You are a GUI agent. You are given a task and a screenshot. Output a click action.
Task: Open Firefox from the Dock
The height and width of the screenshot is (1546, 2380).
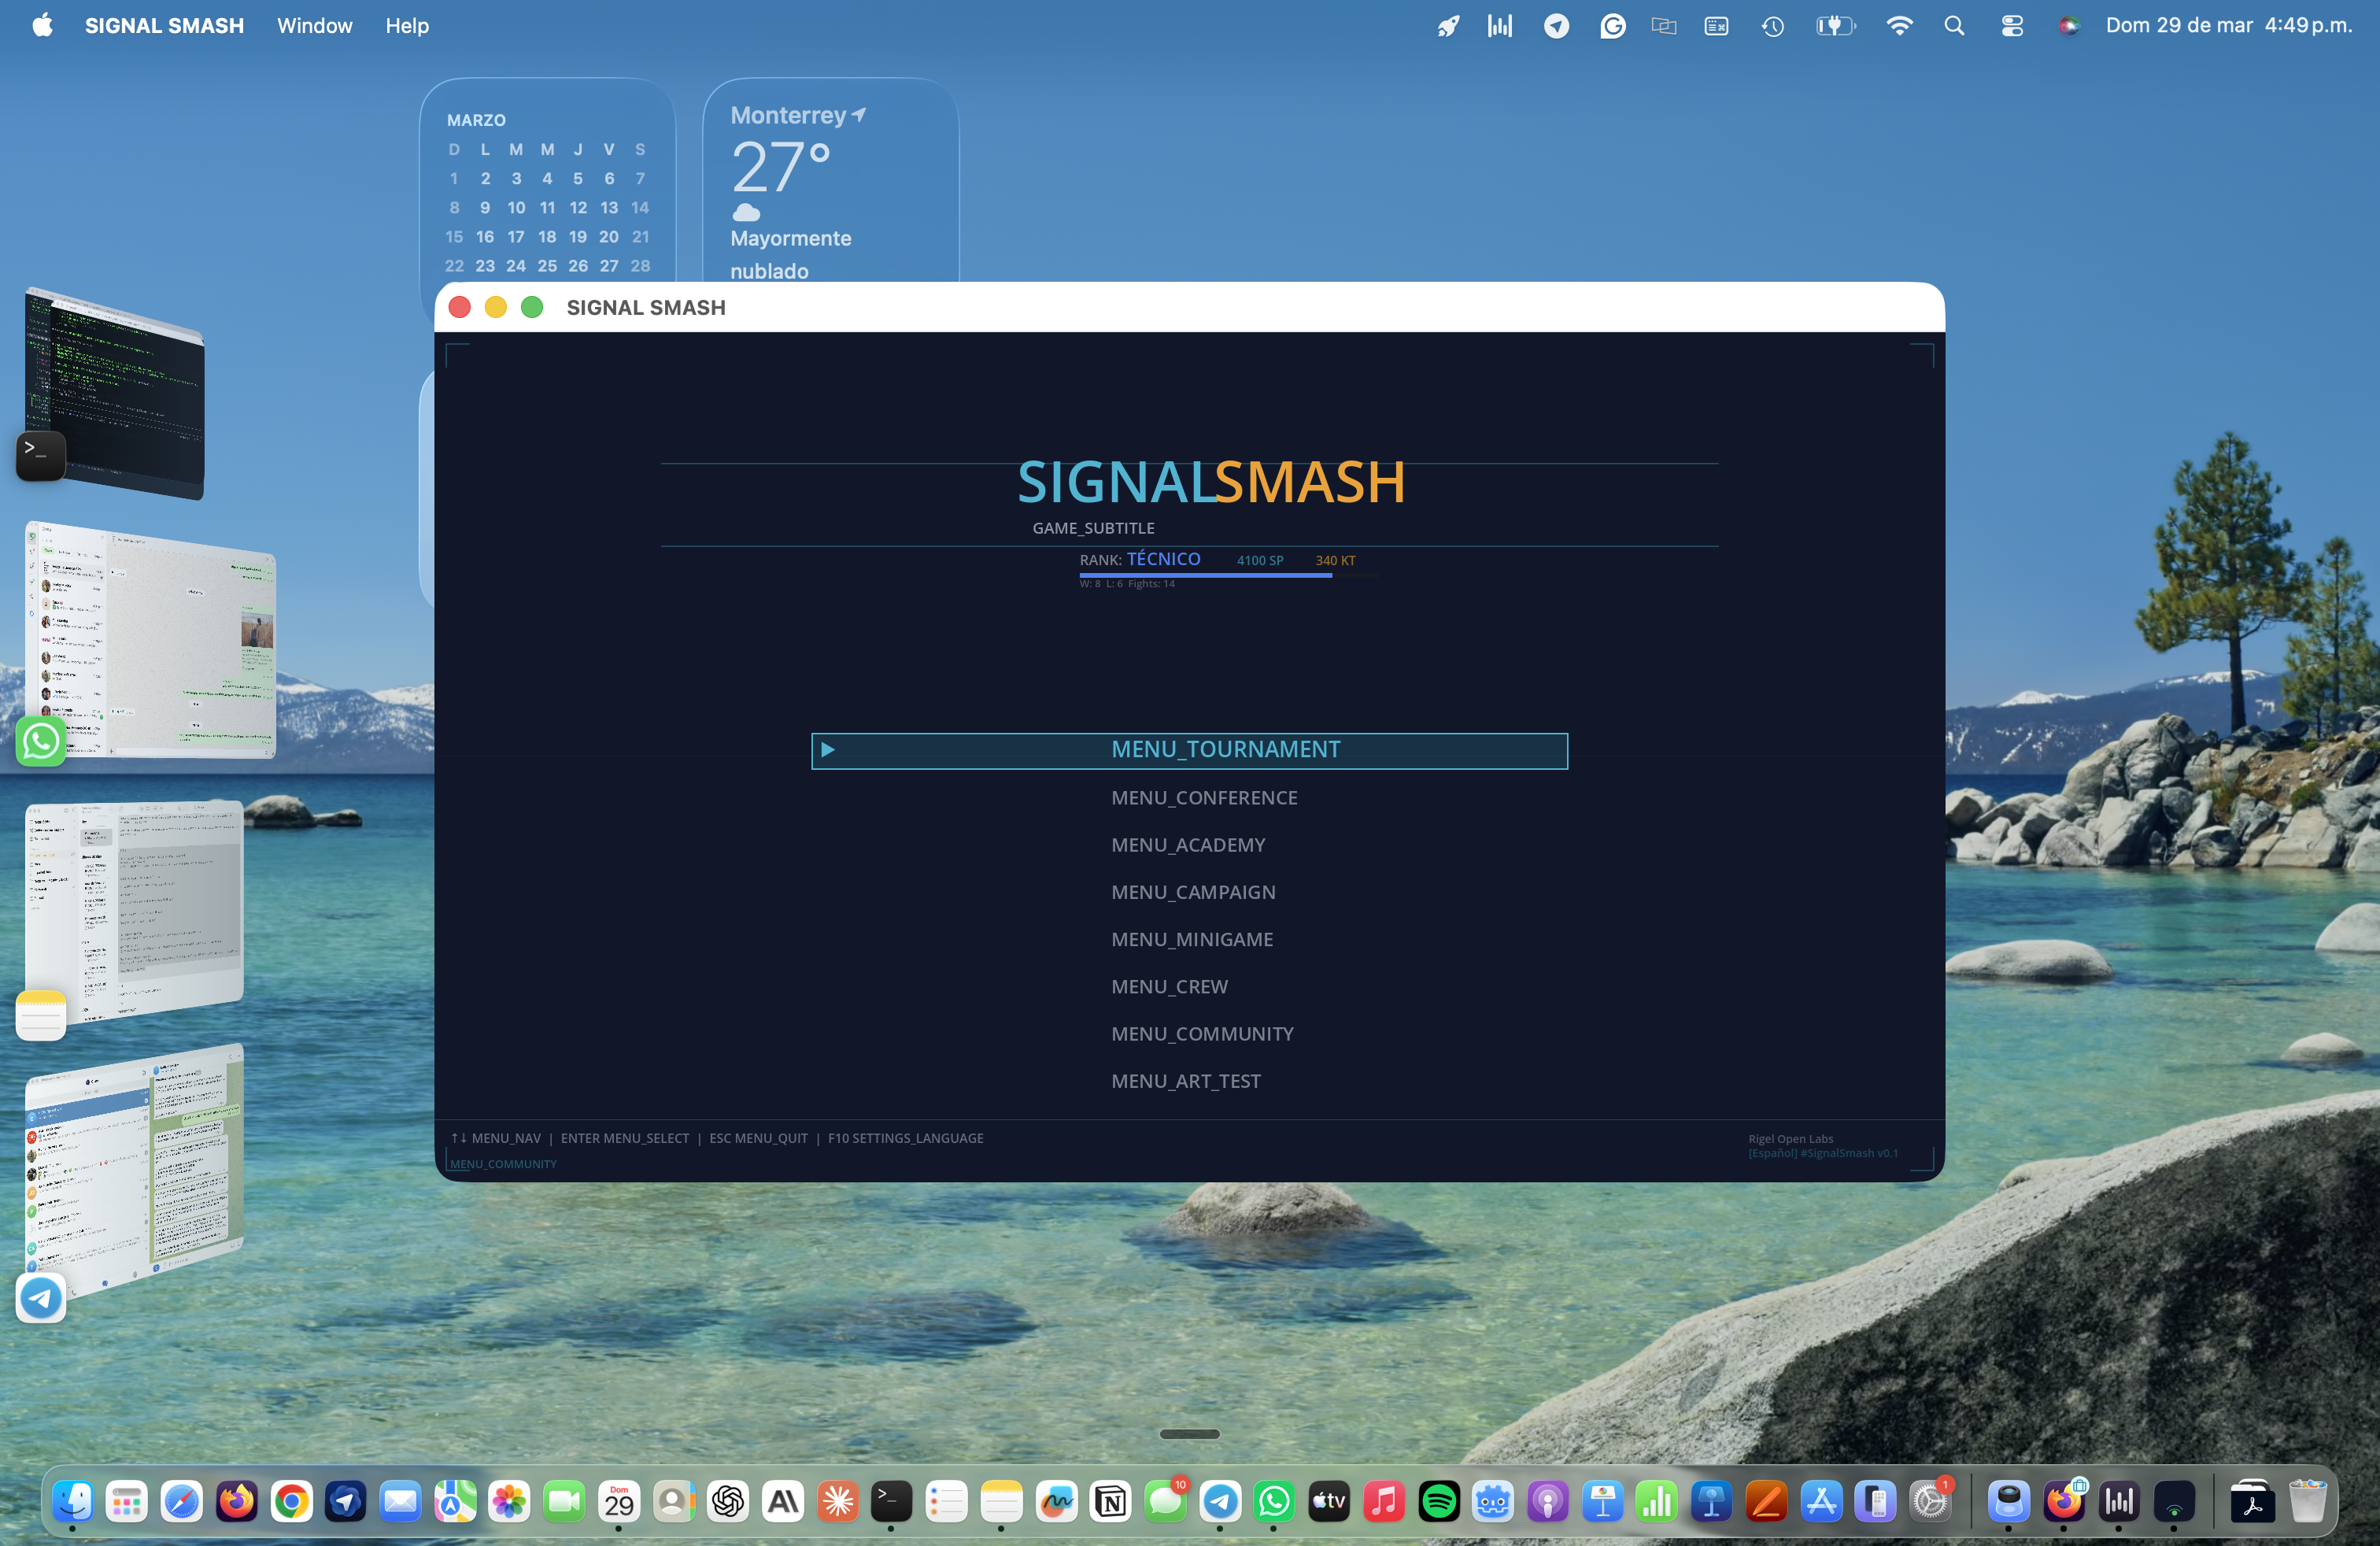coord(237,1501)
